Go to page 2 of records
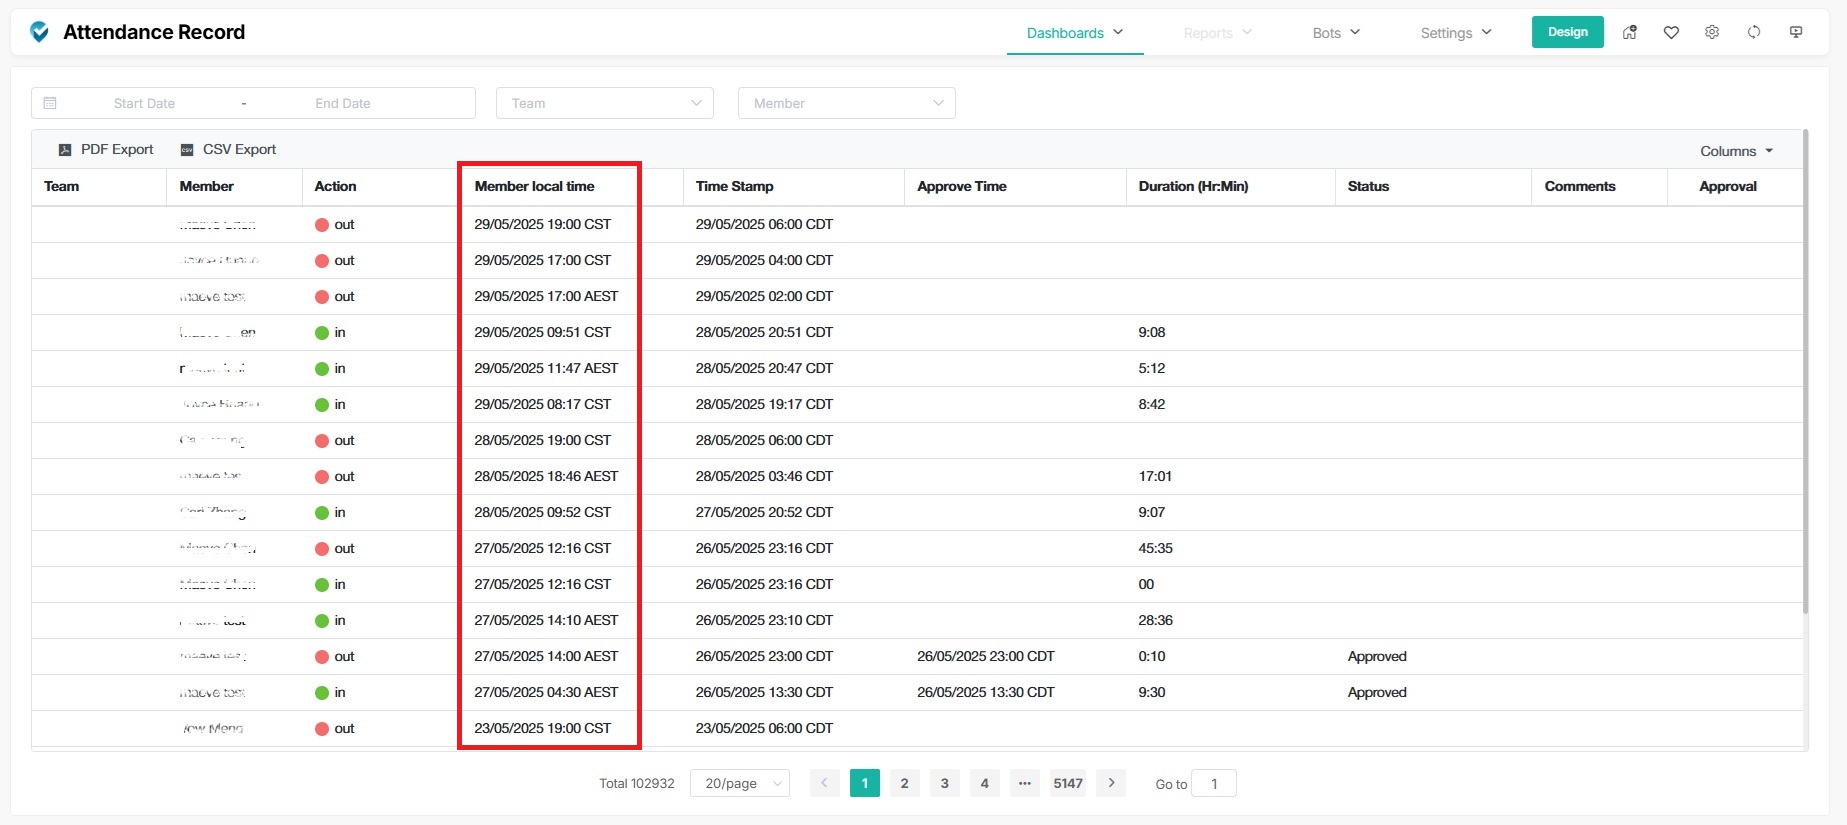This screenshot has width=1847, height=825. tap(904, 783)
